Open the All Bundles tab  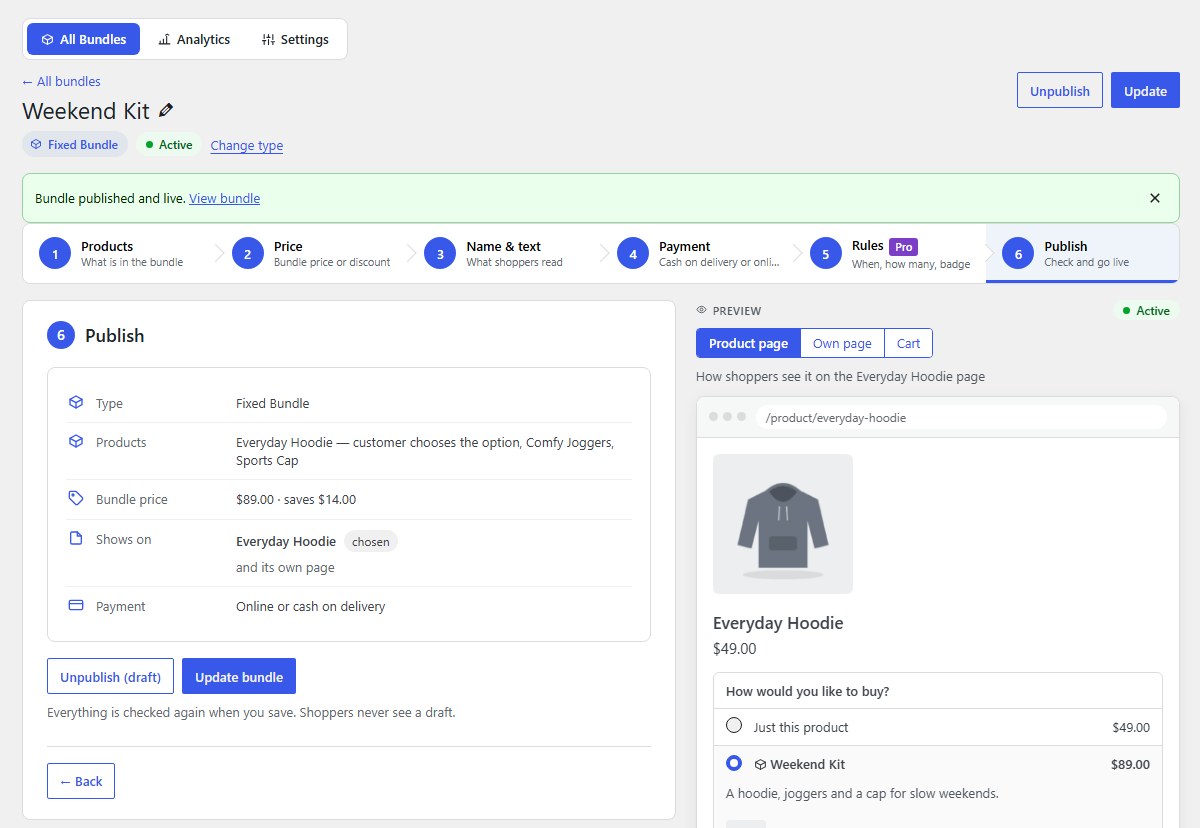84,39
